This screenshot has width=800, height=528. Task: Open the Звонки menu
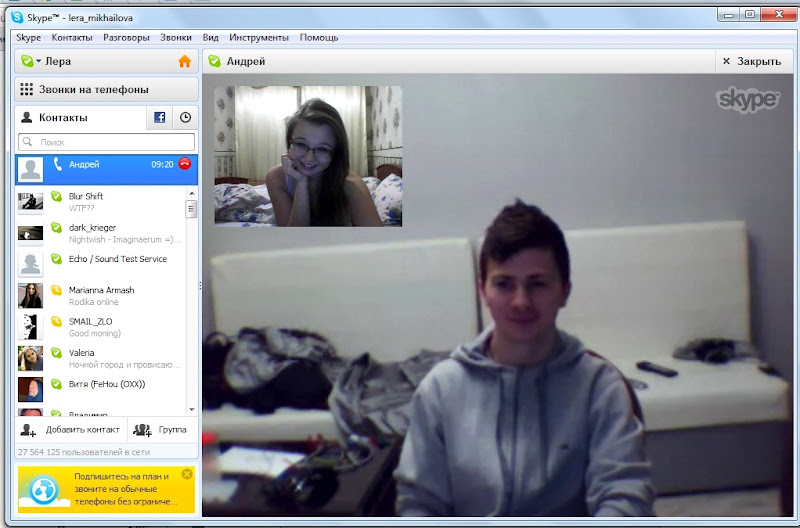[176, 37]
